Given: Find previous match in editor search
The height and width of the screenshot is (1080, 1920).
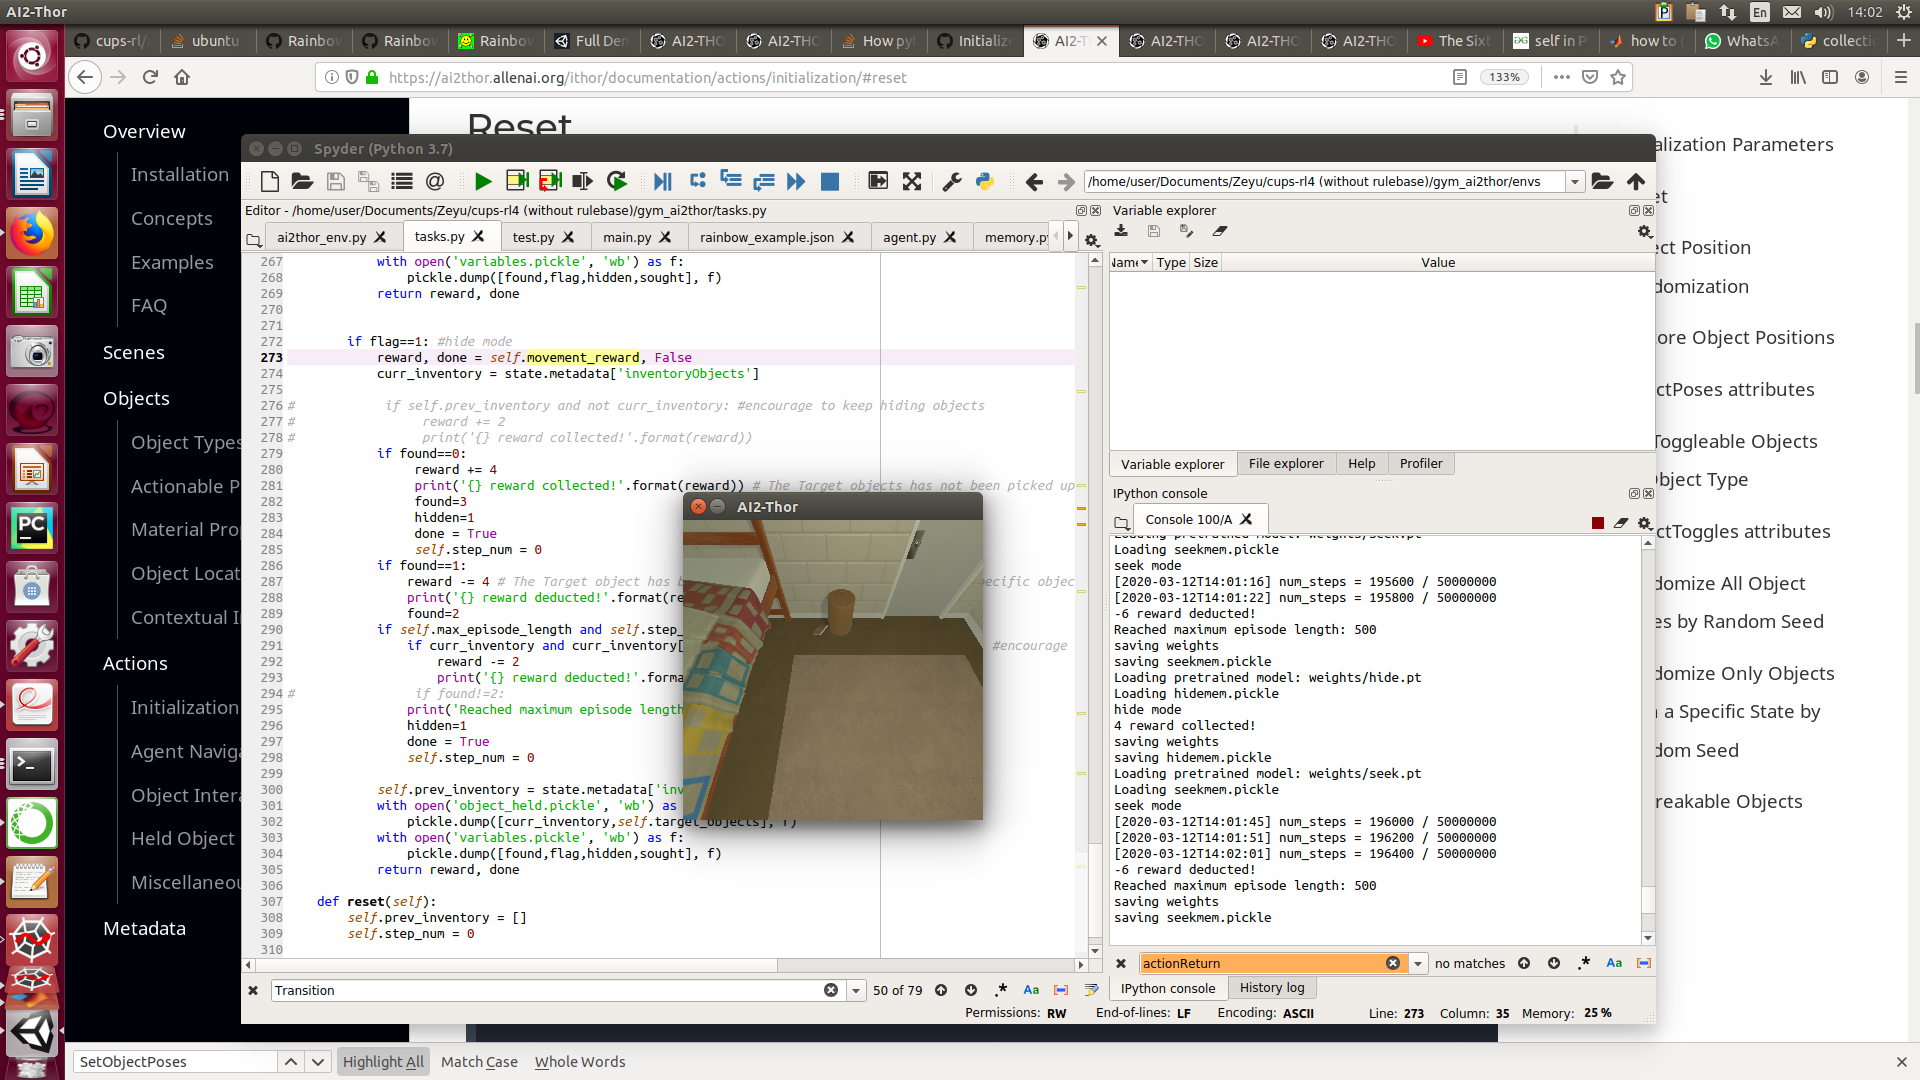Looking at the screenshot, I should pyautogui.click(x=941, y=990).
